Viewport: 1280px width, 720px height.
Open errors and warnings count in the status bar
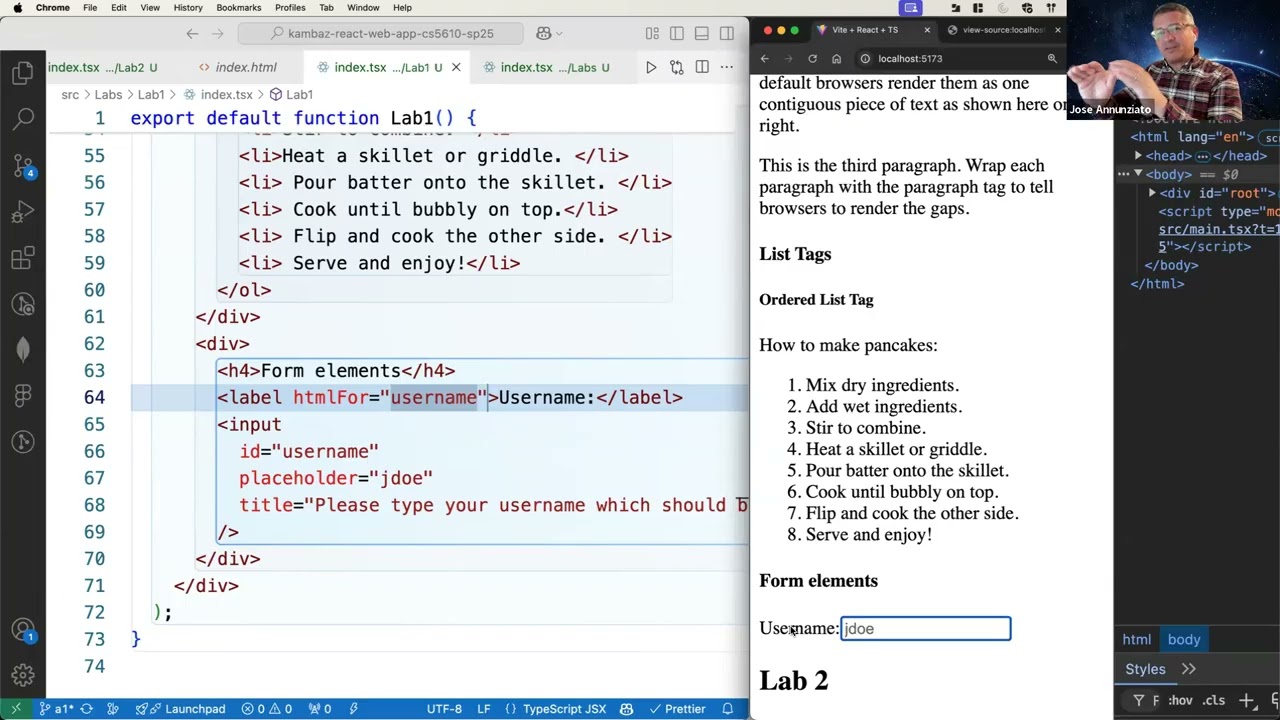[266, 709]
